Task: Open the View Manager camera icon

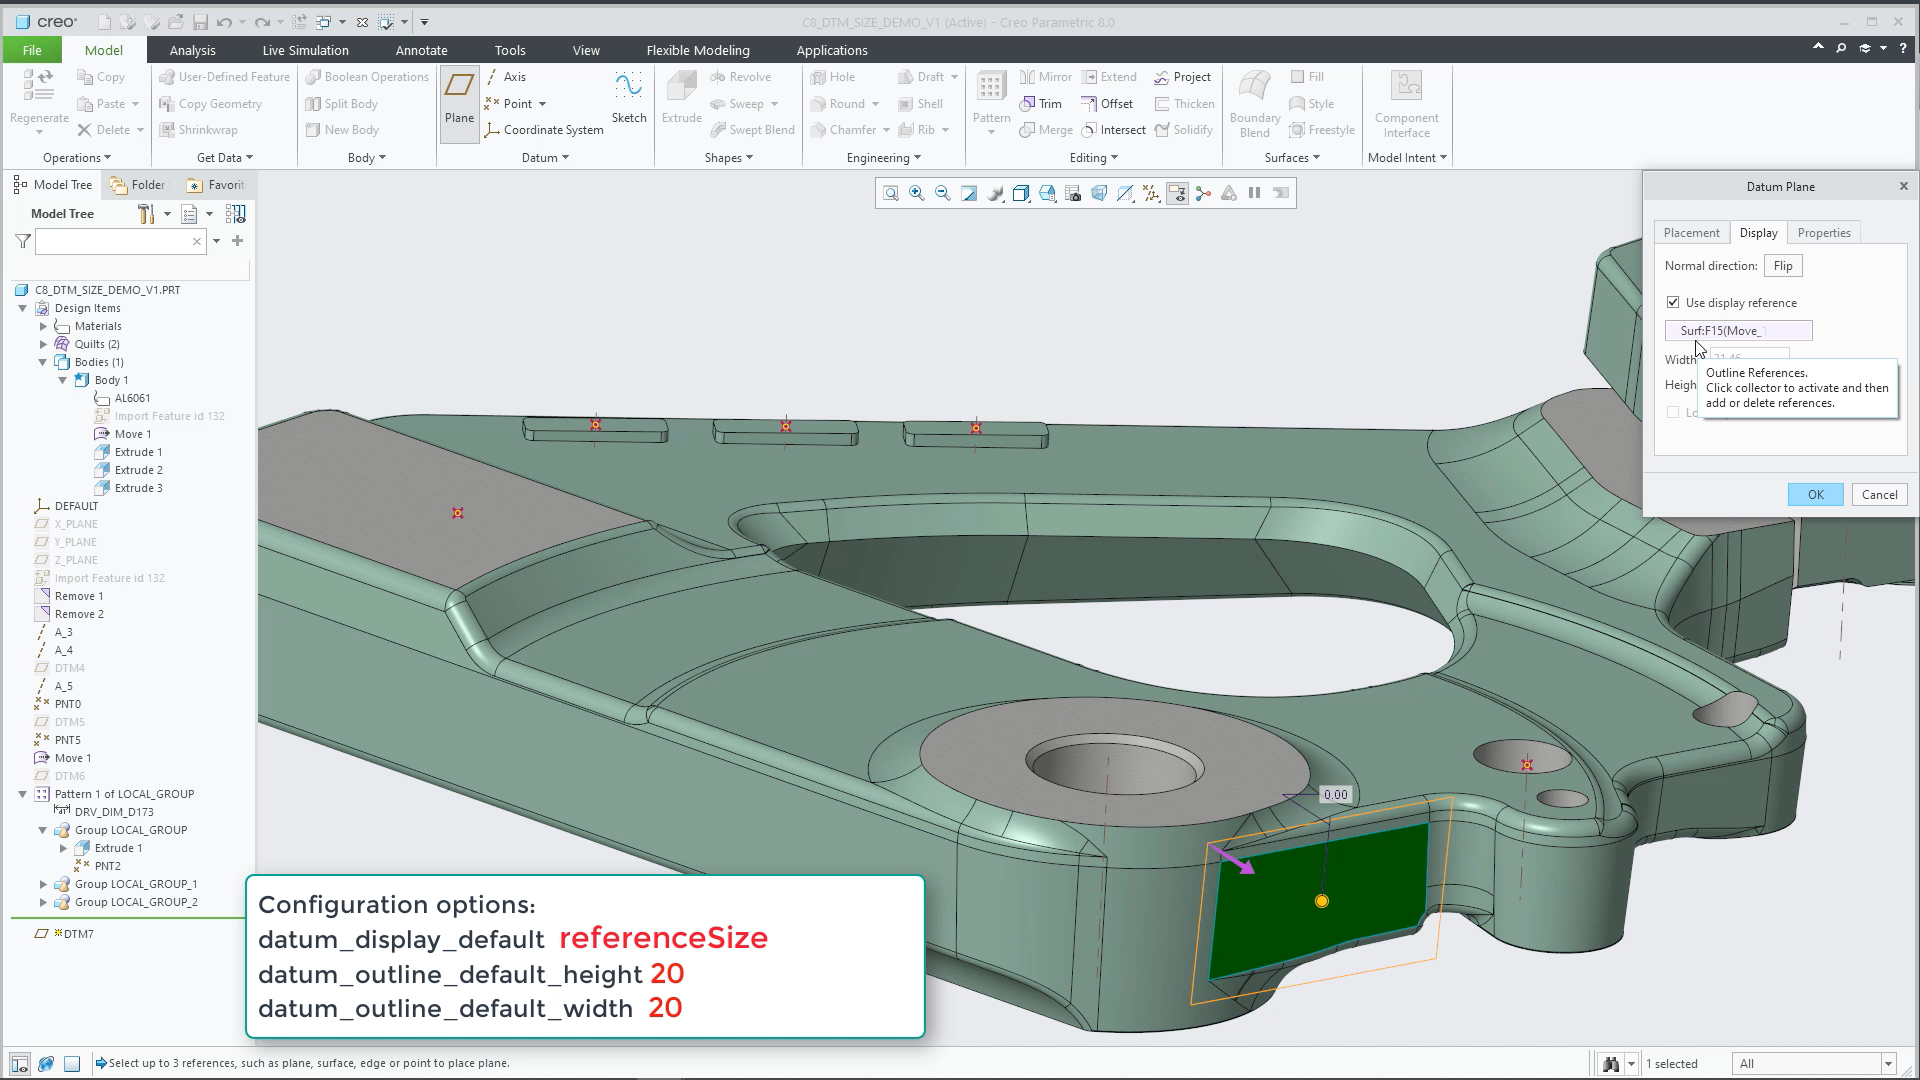Action: 1073,193
